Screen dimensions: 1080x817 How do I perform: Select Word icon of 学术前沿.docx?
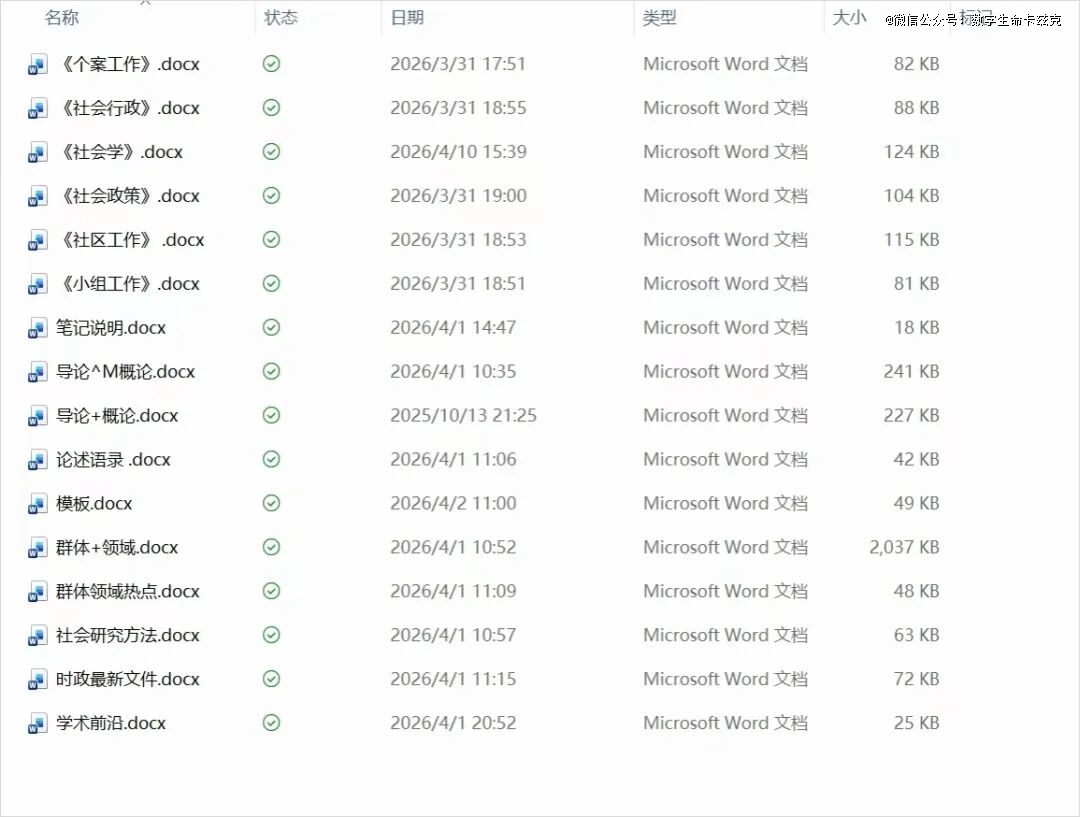pos(38,724)
